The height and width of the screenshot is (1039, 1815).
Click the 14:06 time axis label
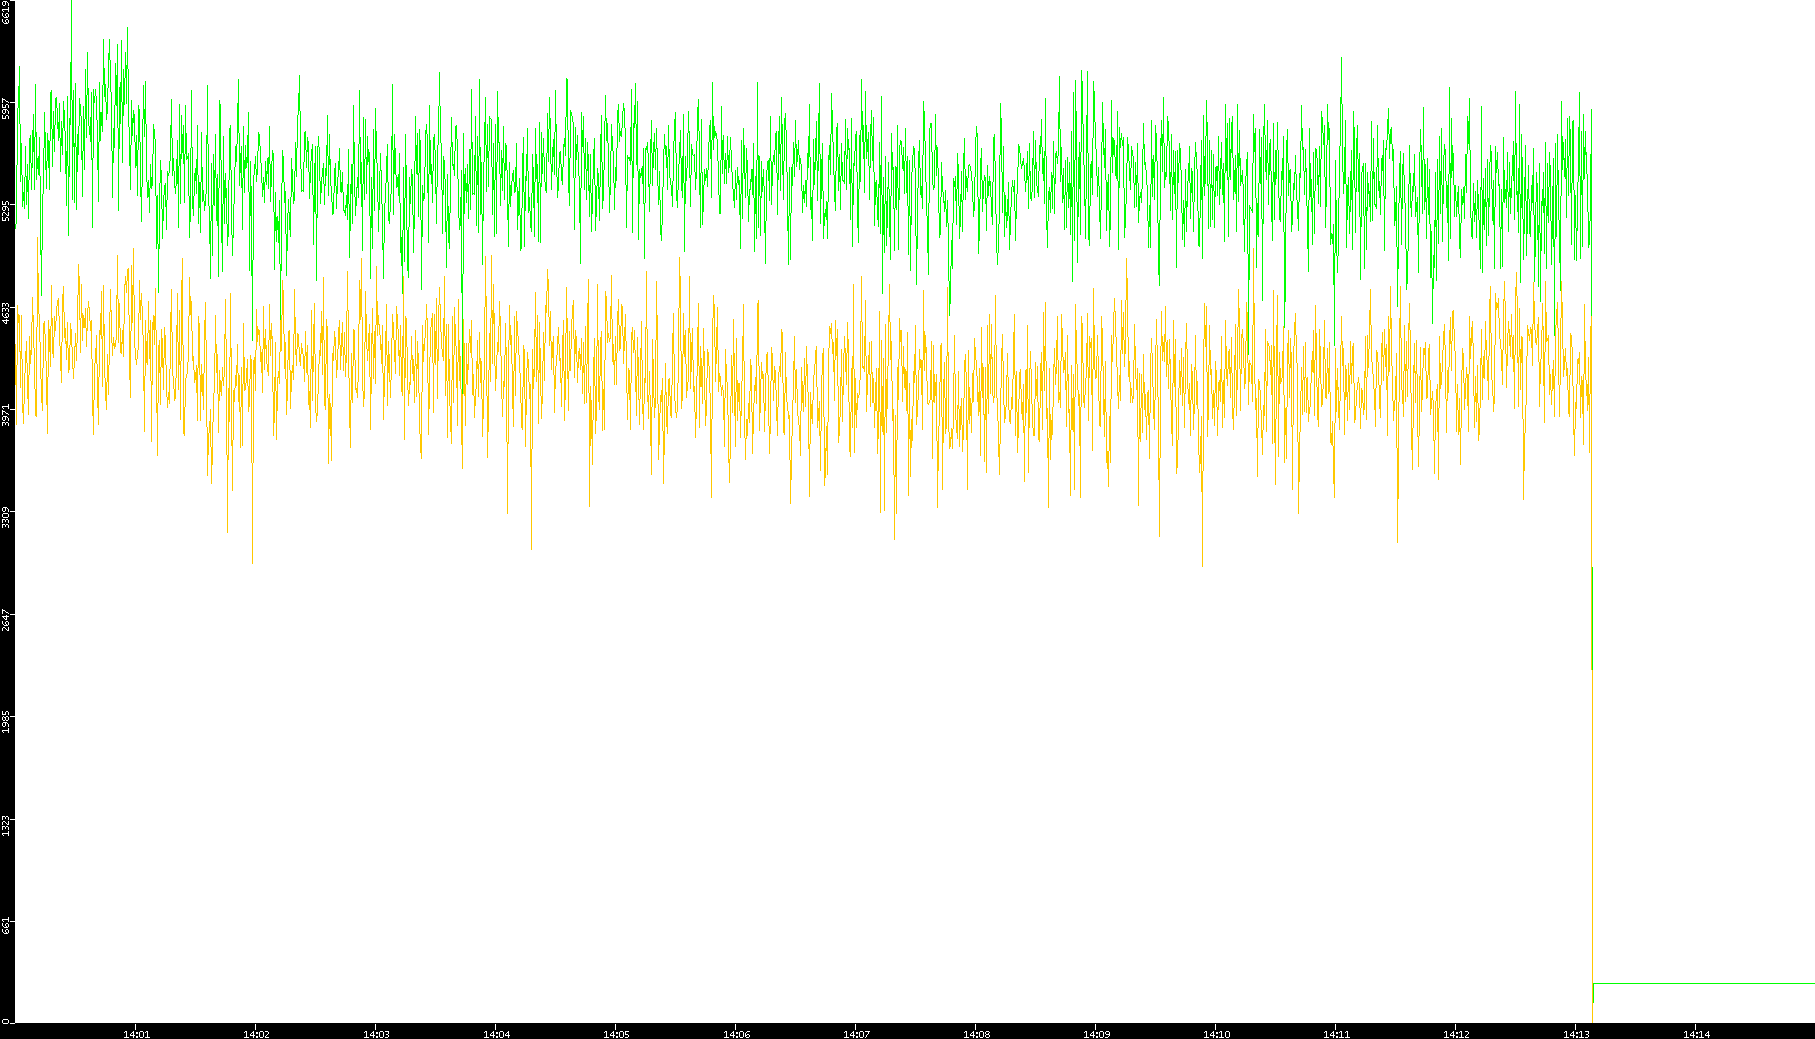click(x=736, y=1034)
